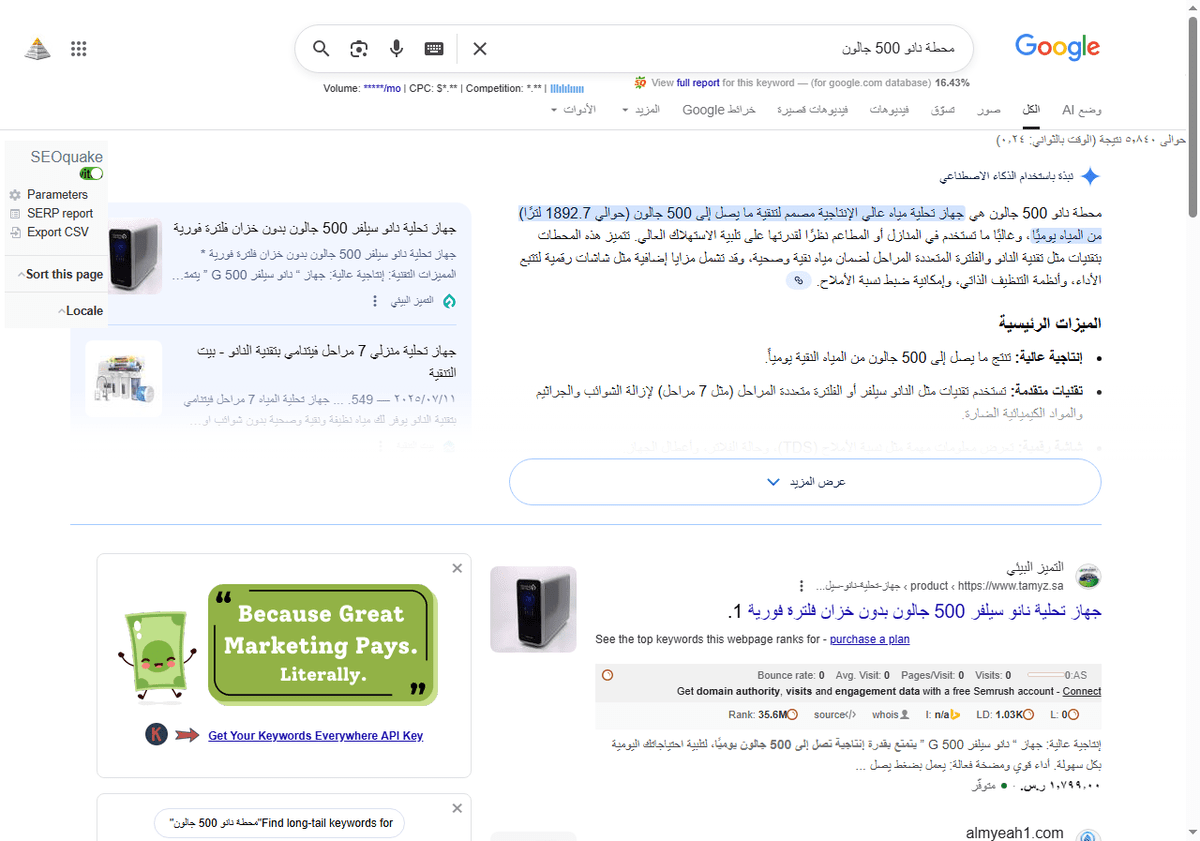The width and height of the screenshot is (1200, 841).
Task: Expand the AI overview with عرض المزيد
Action: [805, 481]
